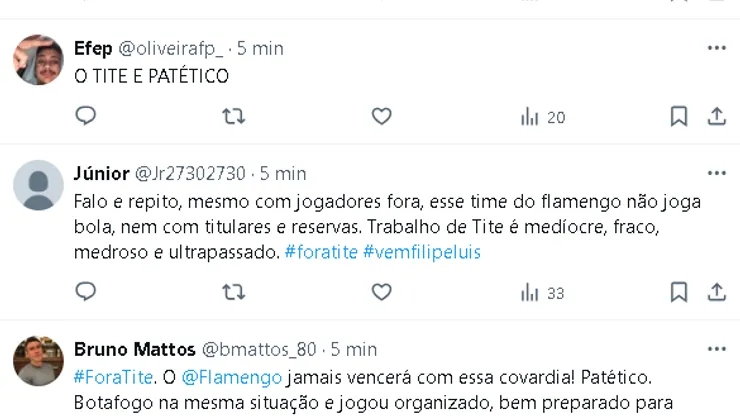The width and height of the screenshot is (740, 416).
Task: Like Efep's tweet
Action: pos(381,116)
